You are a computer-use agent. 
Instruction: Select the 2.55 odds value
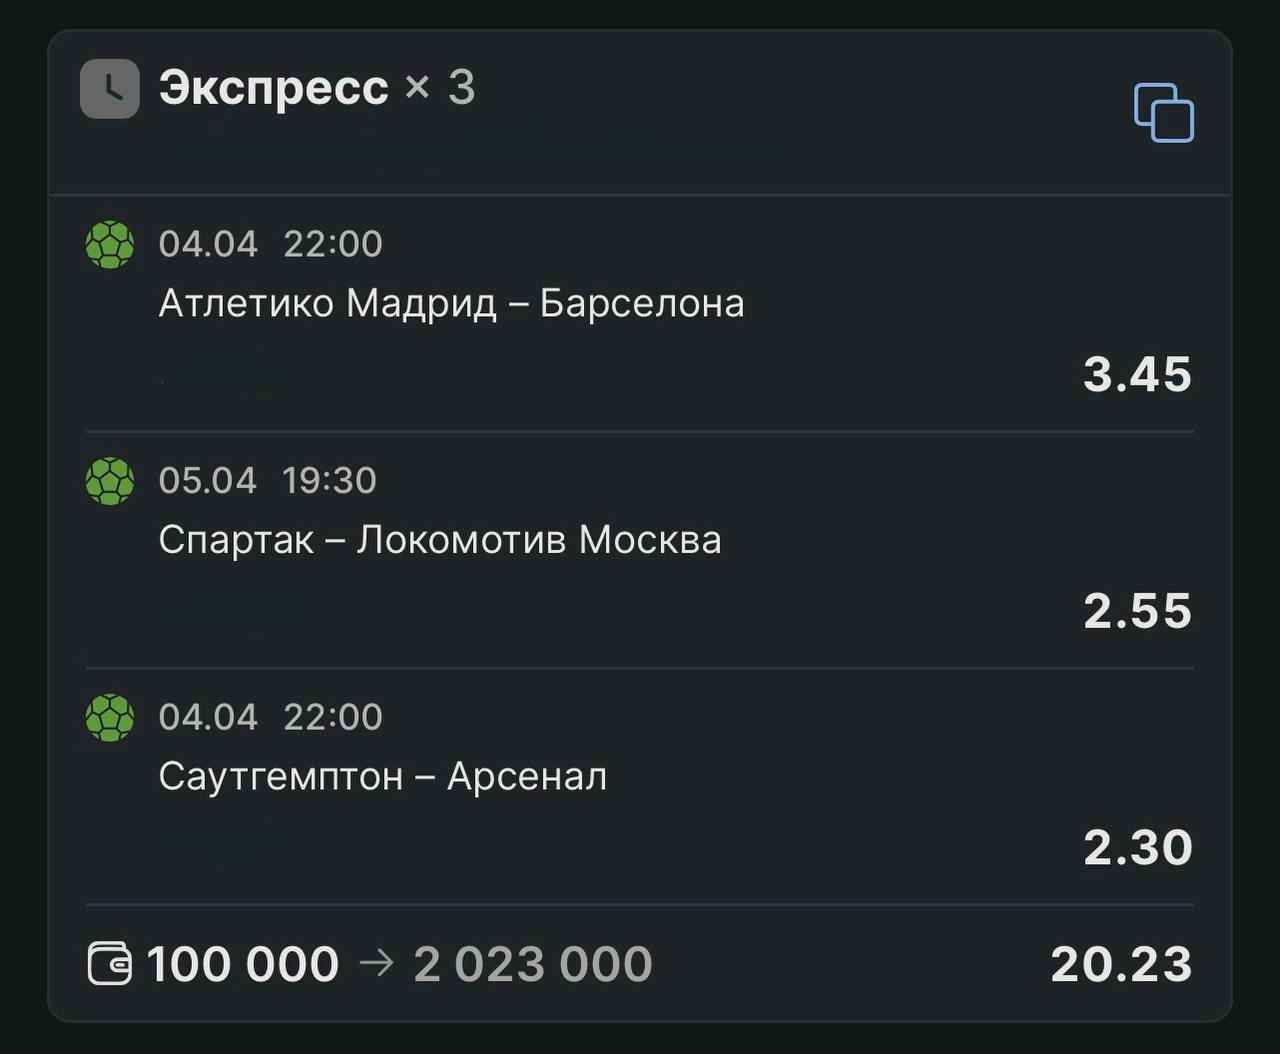coord(1138,611)
